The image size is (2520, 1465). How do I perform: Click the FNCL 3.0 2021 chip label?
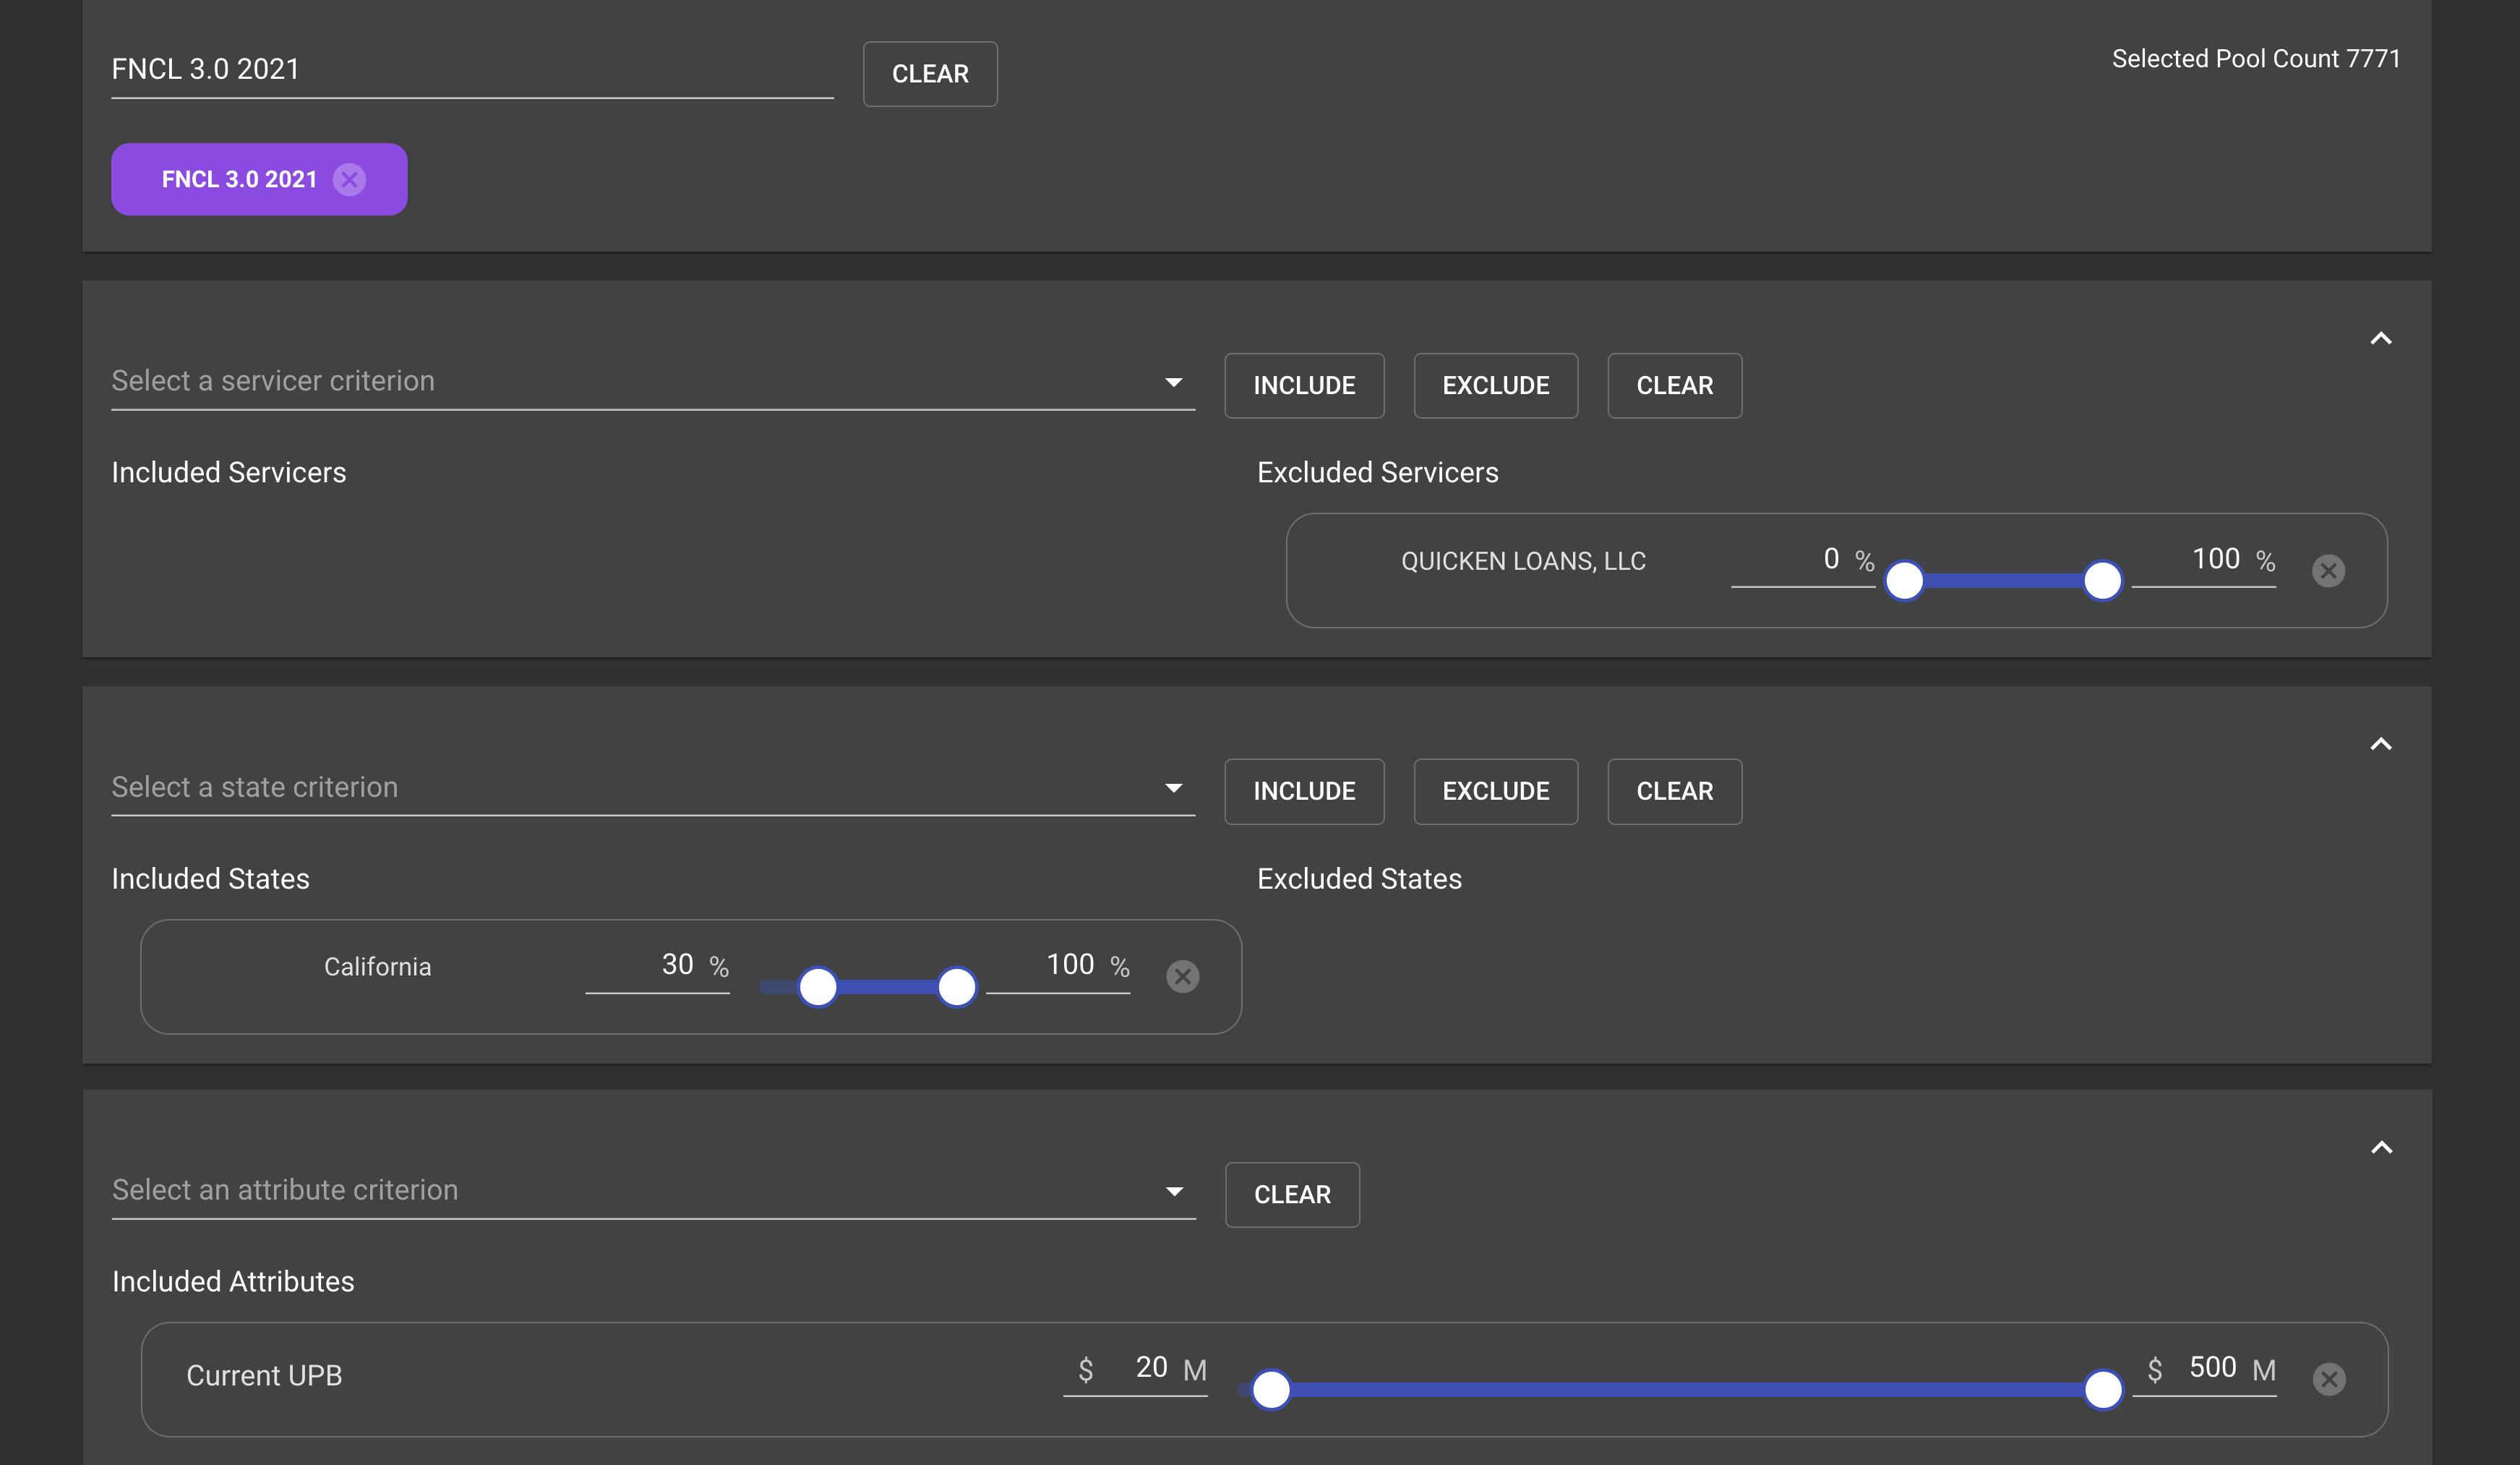(239, 179)
